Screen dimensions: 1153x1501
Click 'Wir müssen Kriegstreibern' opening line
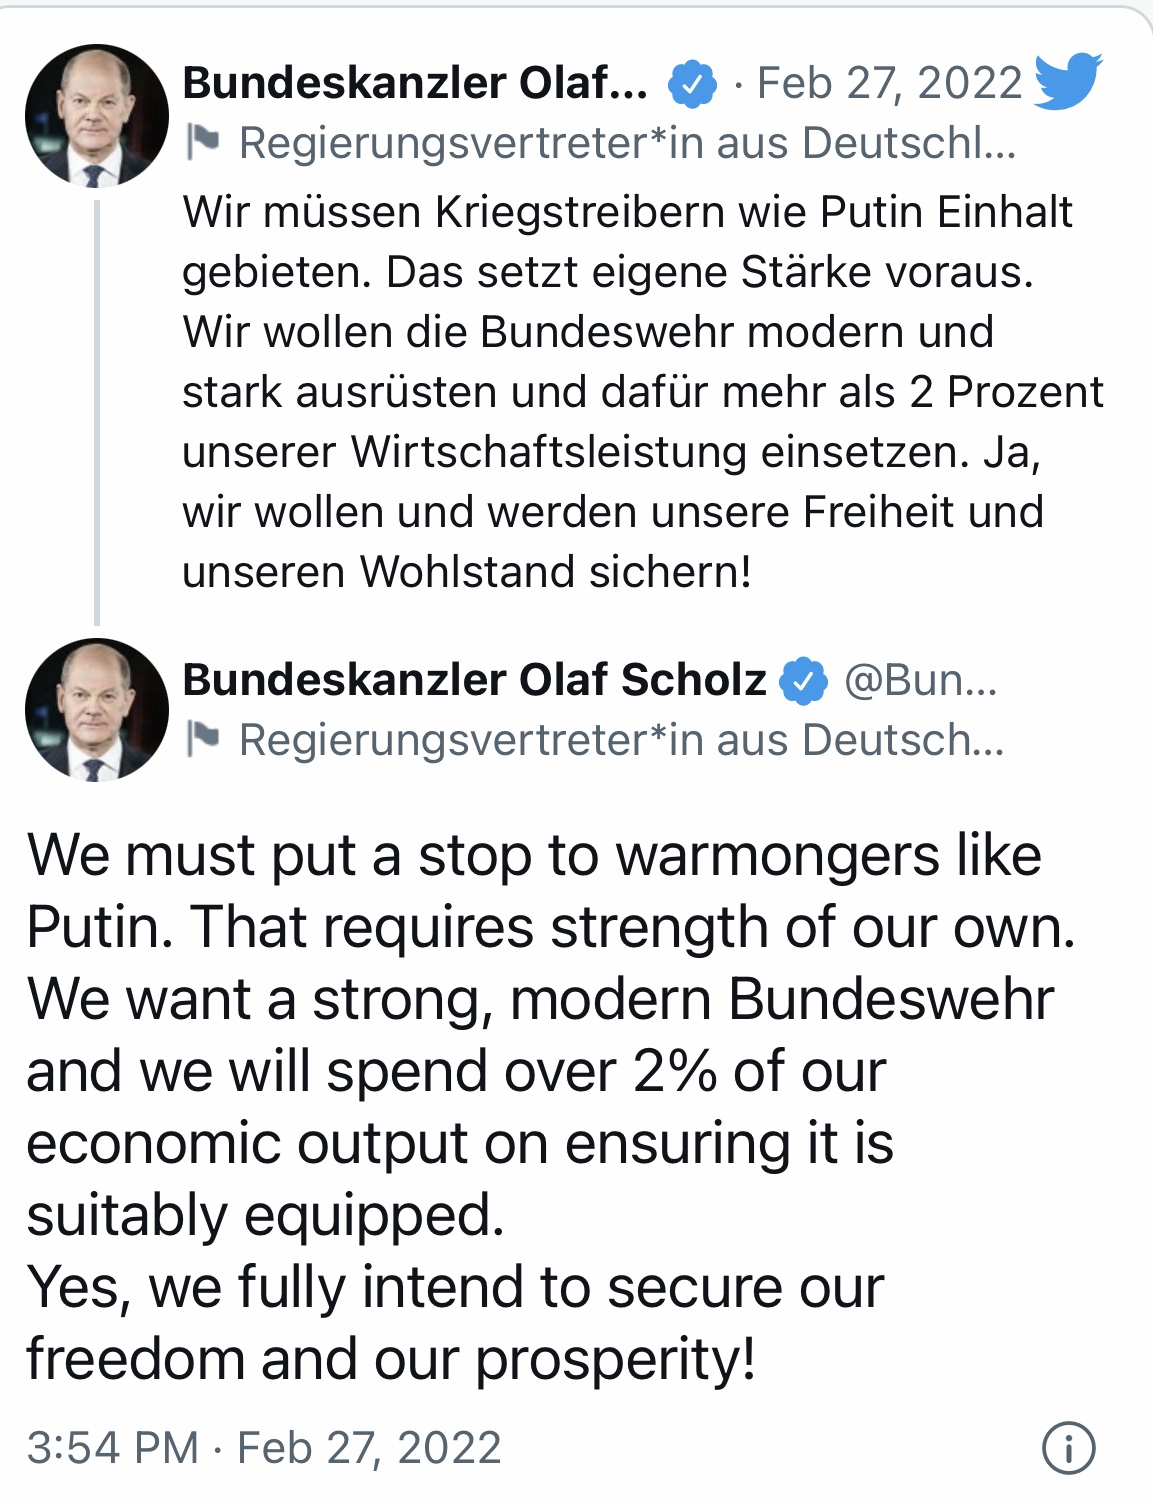pyautogui.click(x=627, y=212)
